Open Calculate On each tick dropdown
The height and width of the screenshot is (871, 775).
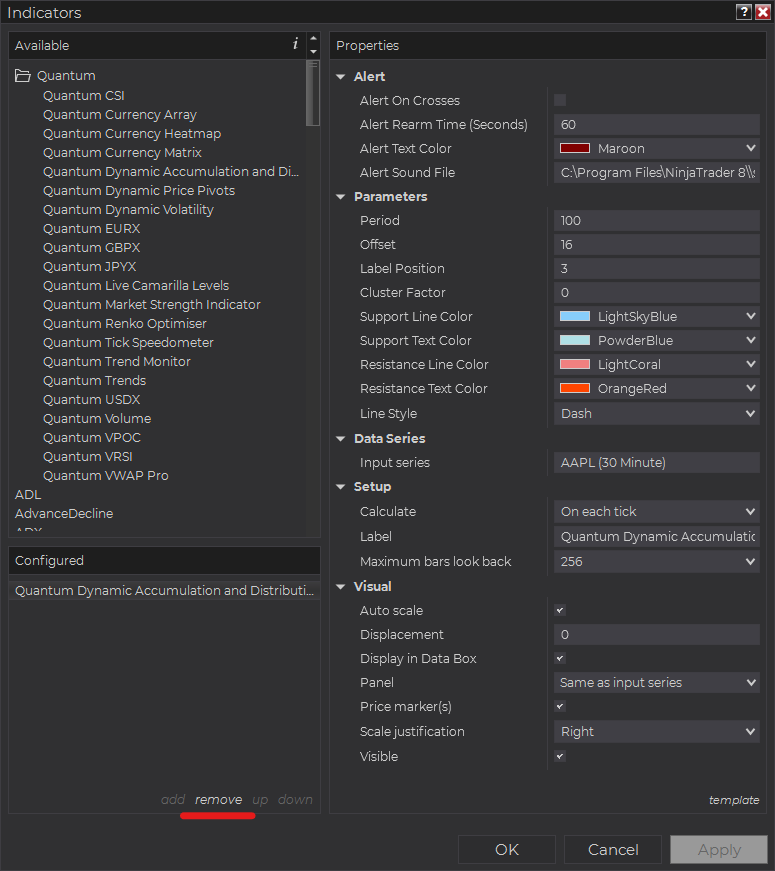click(657, 511)
